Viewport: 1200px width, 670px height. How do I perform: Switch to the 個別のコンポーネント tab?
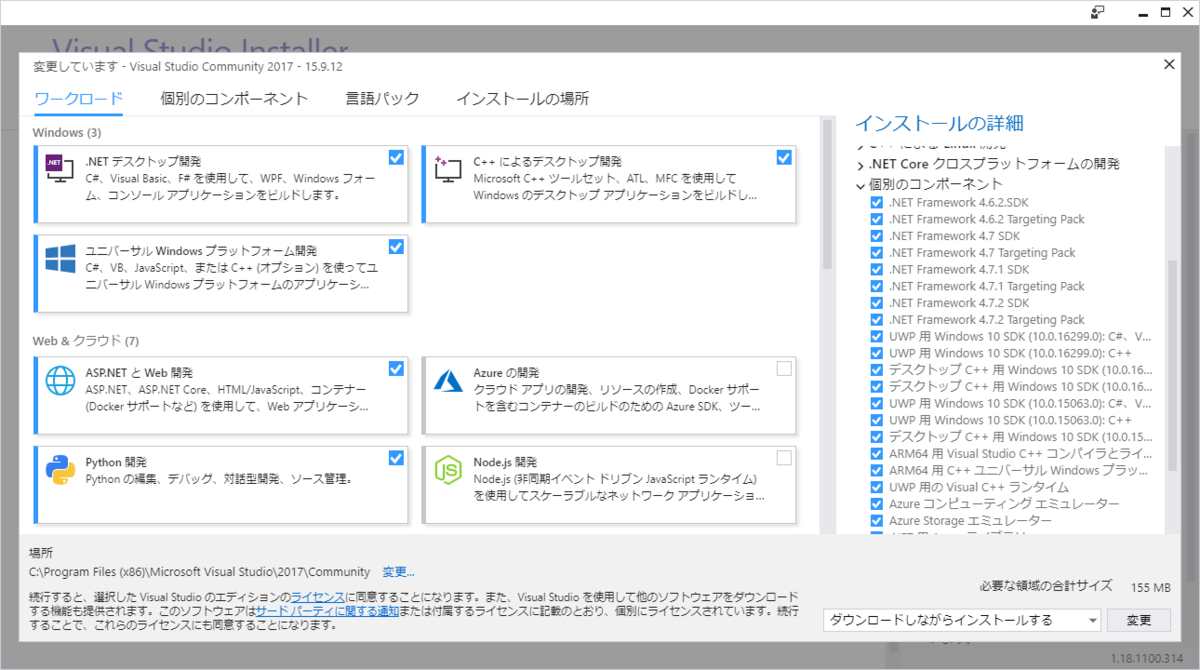[x=234, y=98]
